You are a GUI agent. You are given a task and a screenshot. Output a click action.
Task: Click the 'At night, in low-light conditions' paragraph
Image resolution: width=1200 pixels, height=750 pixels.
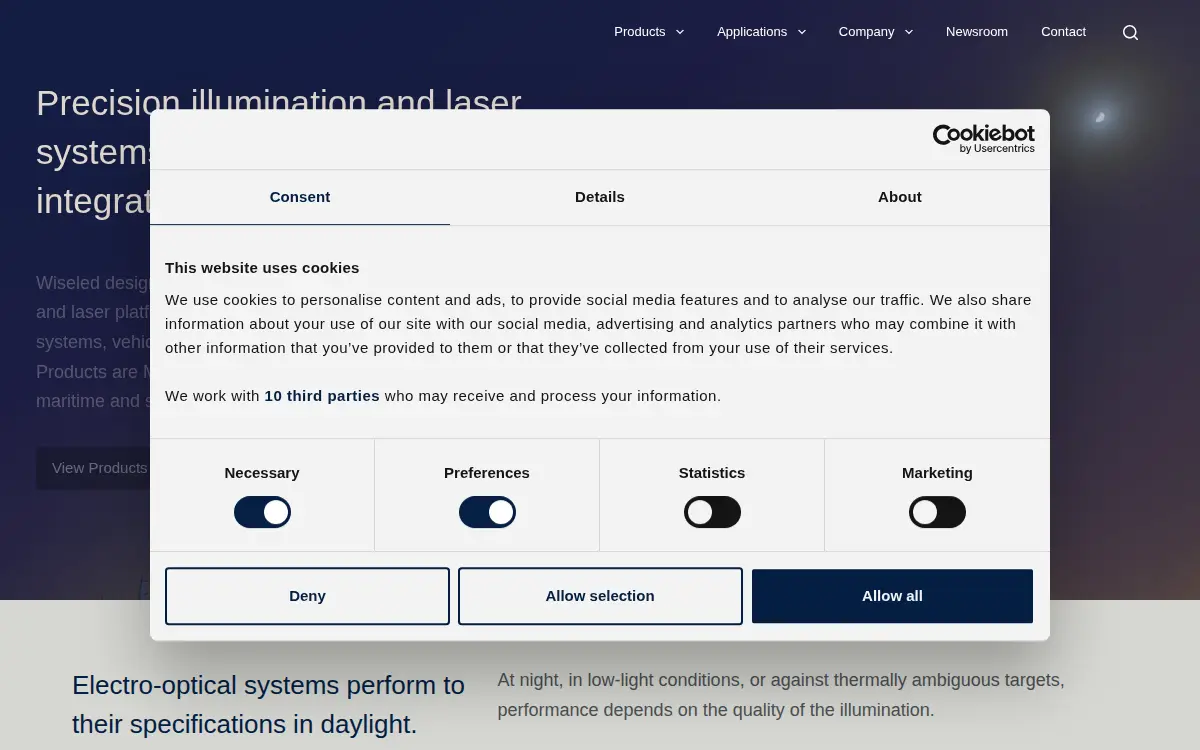[781, 695]
